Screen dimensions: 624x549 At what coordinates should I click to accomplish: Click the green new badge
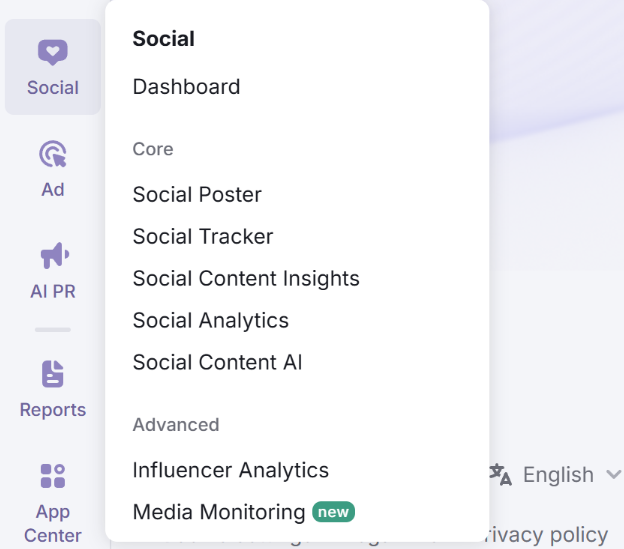tap(333, 512)
